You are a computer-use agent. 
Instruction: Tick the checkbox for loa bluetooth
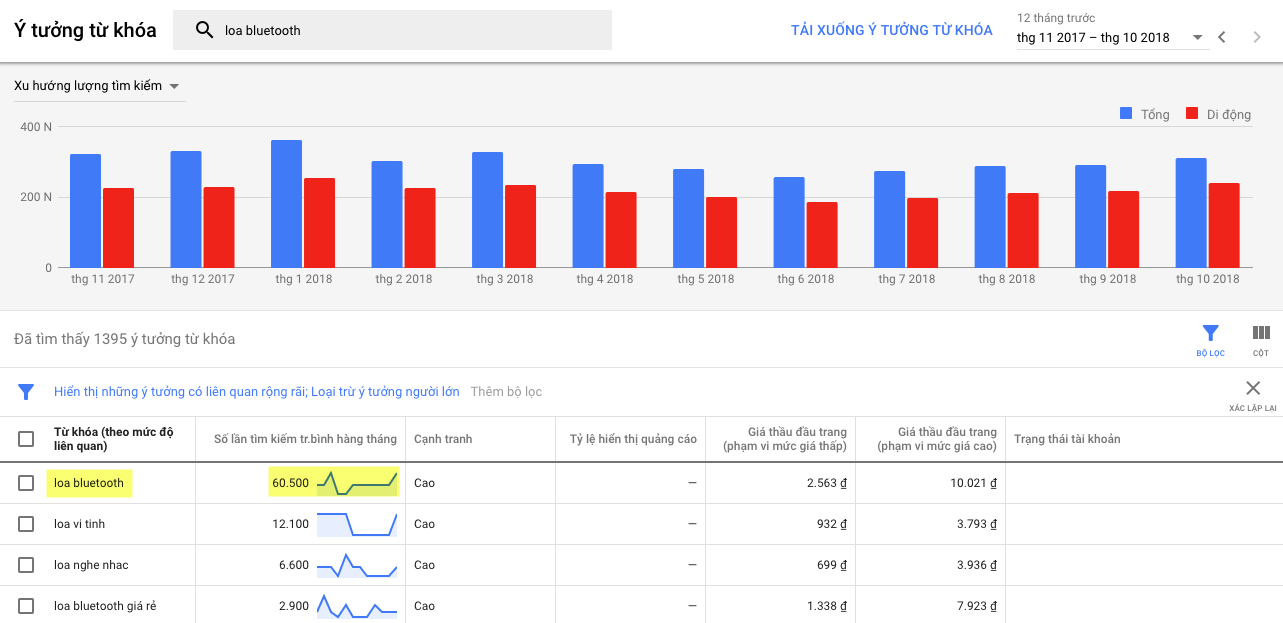click(26, 483)
